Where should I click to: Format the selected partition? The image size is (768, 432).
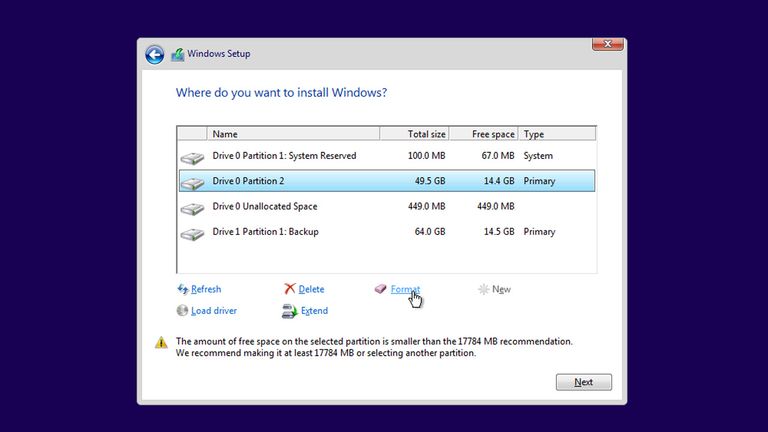coord(405,289)
